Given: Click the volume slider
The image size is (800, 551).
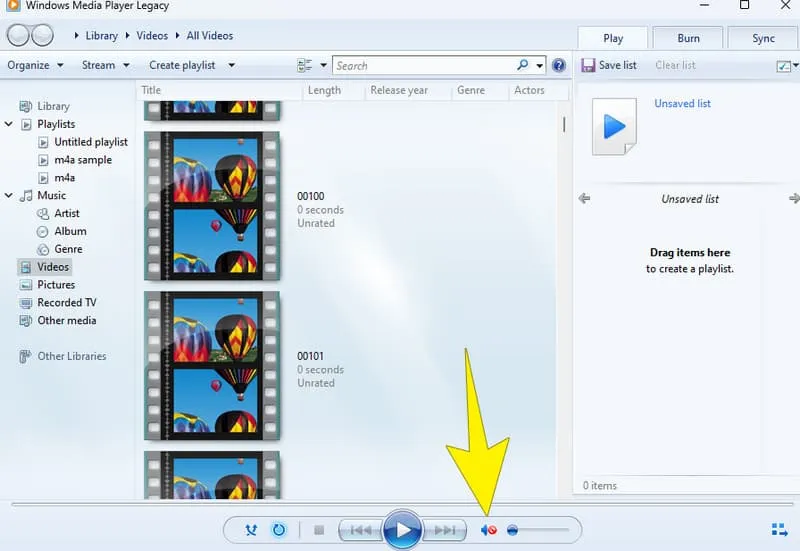Looking at the screenshot, I should (x=538, y=530).
